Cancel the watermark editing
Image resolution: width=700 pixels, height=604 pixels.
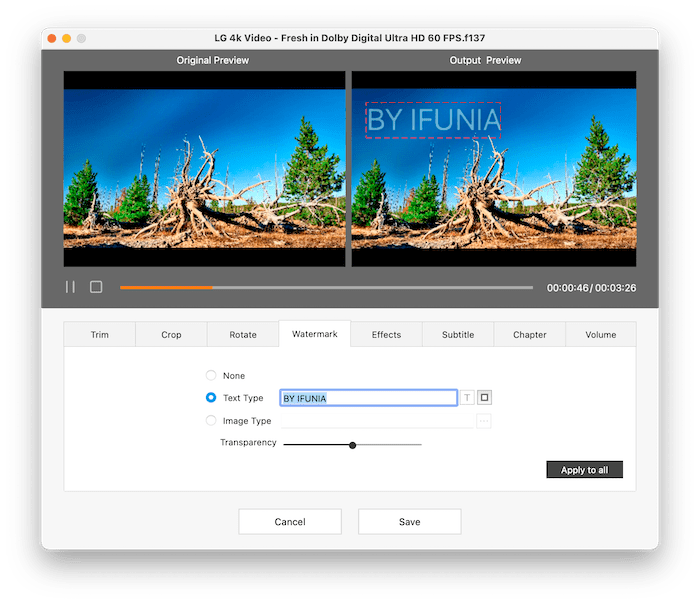290,522
